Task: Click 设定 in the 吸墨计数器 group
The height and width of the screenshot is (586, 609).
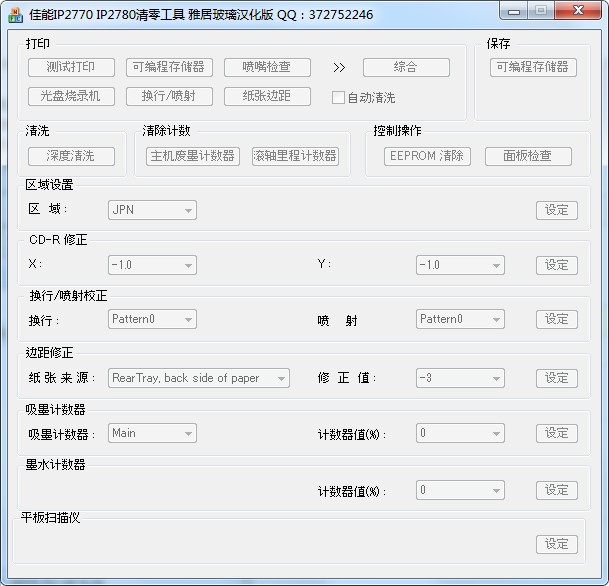Action: (x=557, y=433)
